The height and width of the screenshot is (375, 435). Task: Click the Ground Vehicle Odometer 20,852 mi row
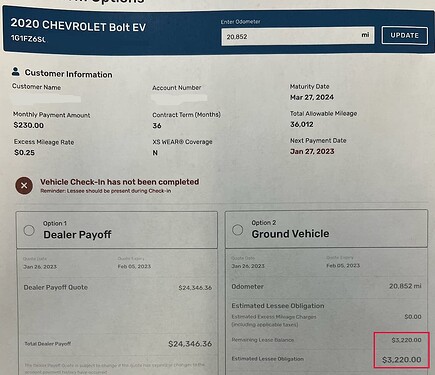tap(326, 286)
